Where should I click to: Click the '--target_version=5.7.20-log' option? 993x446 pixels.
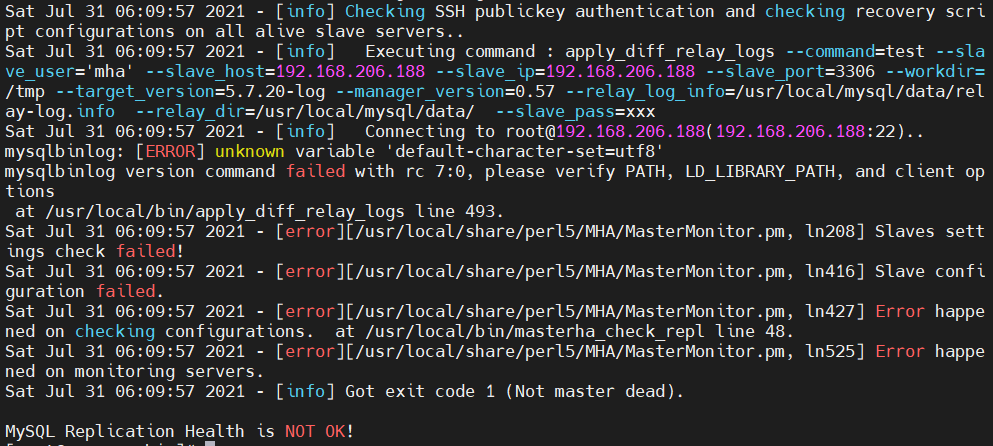point(191,92)
